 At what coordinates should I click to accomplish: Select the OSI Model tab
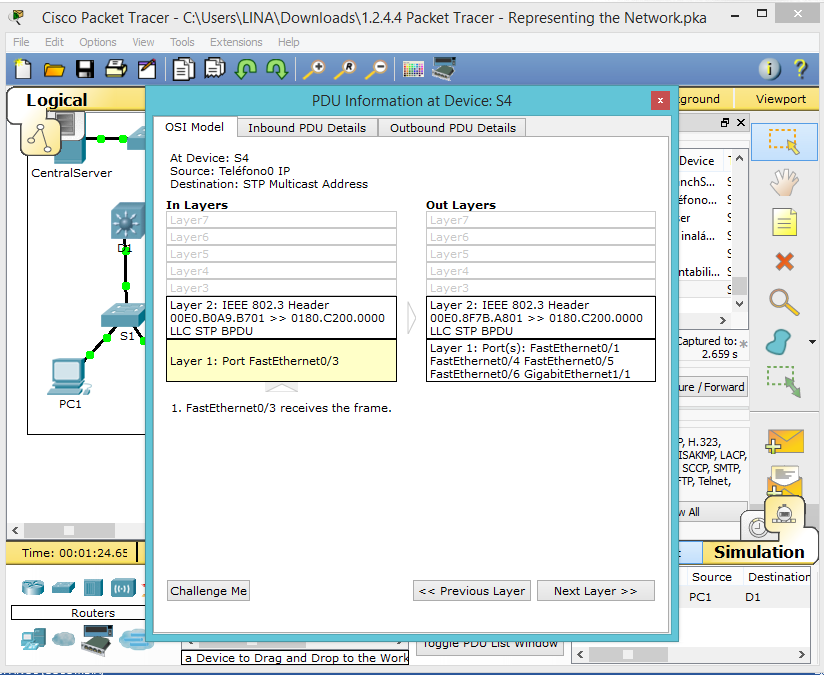[x=194, y=127]
